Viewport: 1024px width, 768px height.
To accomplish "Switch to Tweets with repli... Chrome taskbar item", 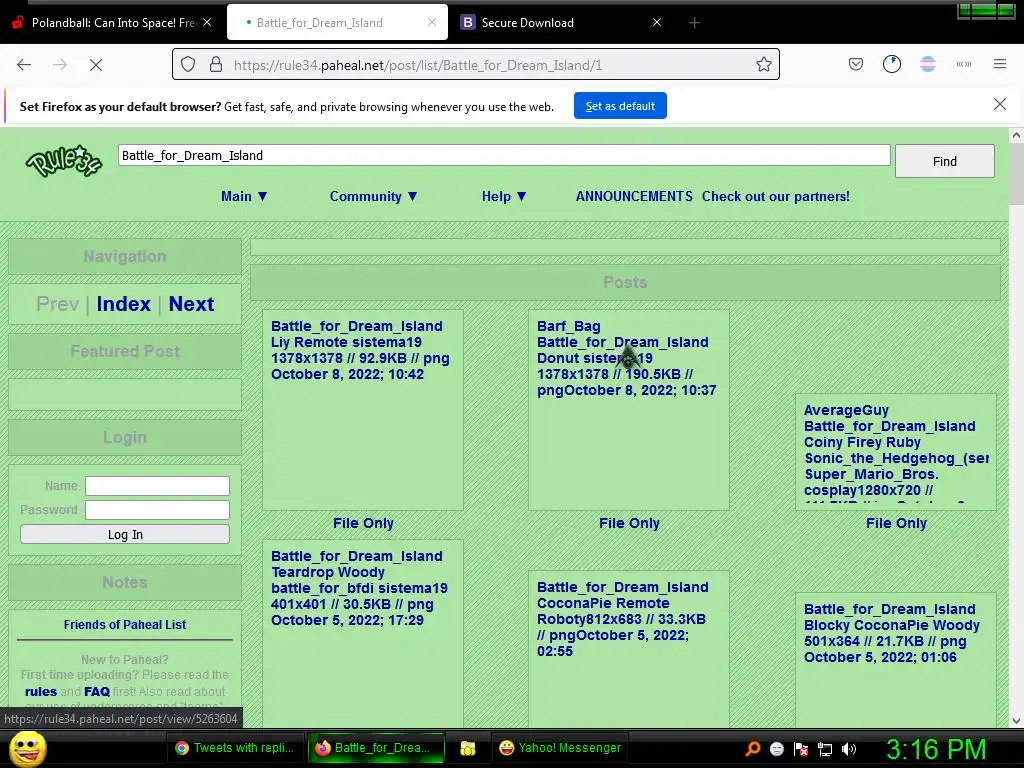I will point(235,748).
